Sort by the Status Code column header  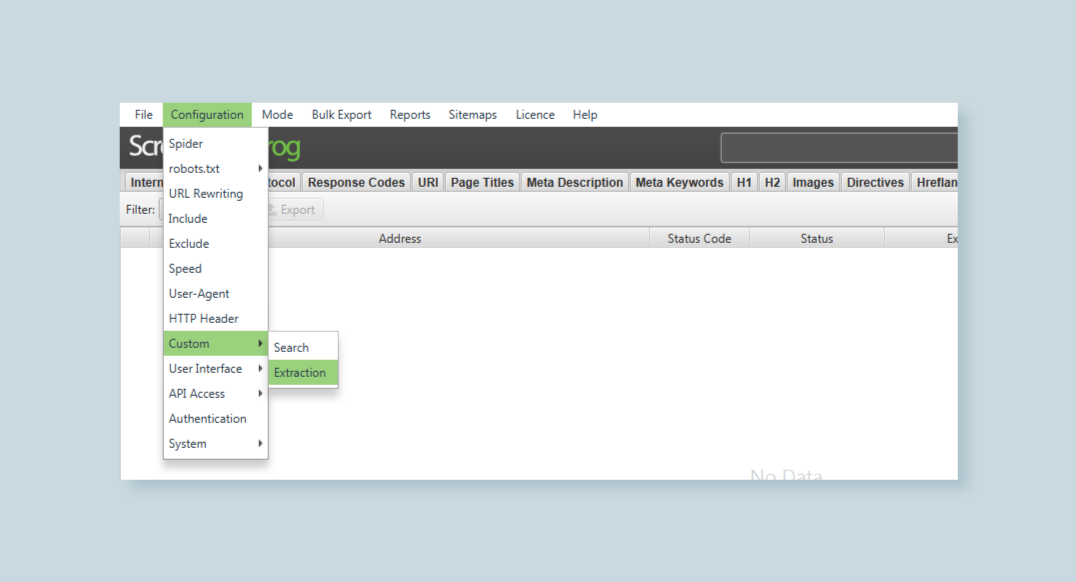(x=699, y=239)
